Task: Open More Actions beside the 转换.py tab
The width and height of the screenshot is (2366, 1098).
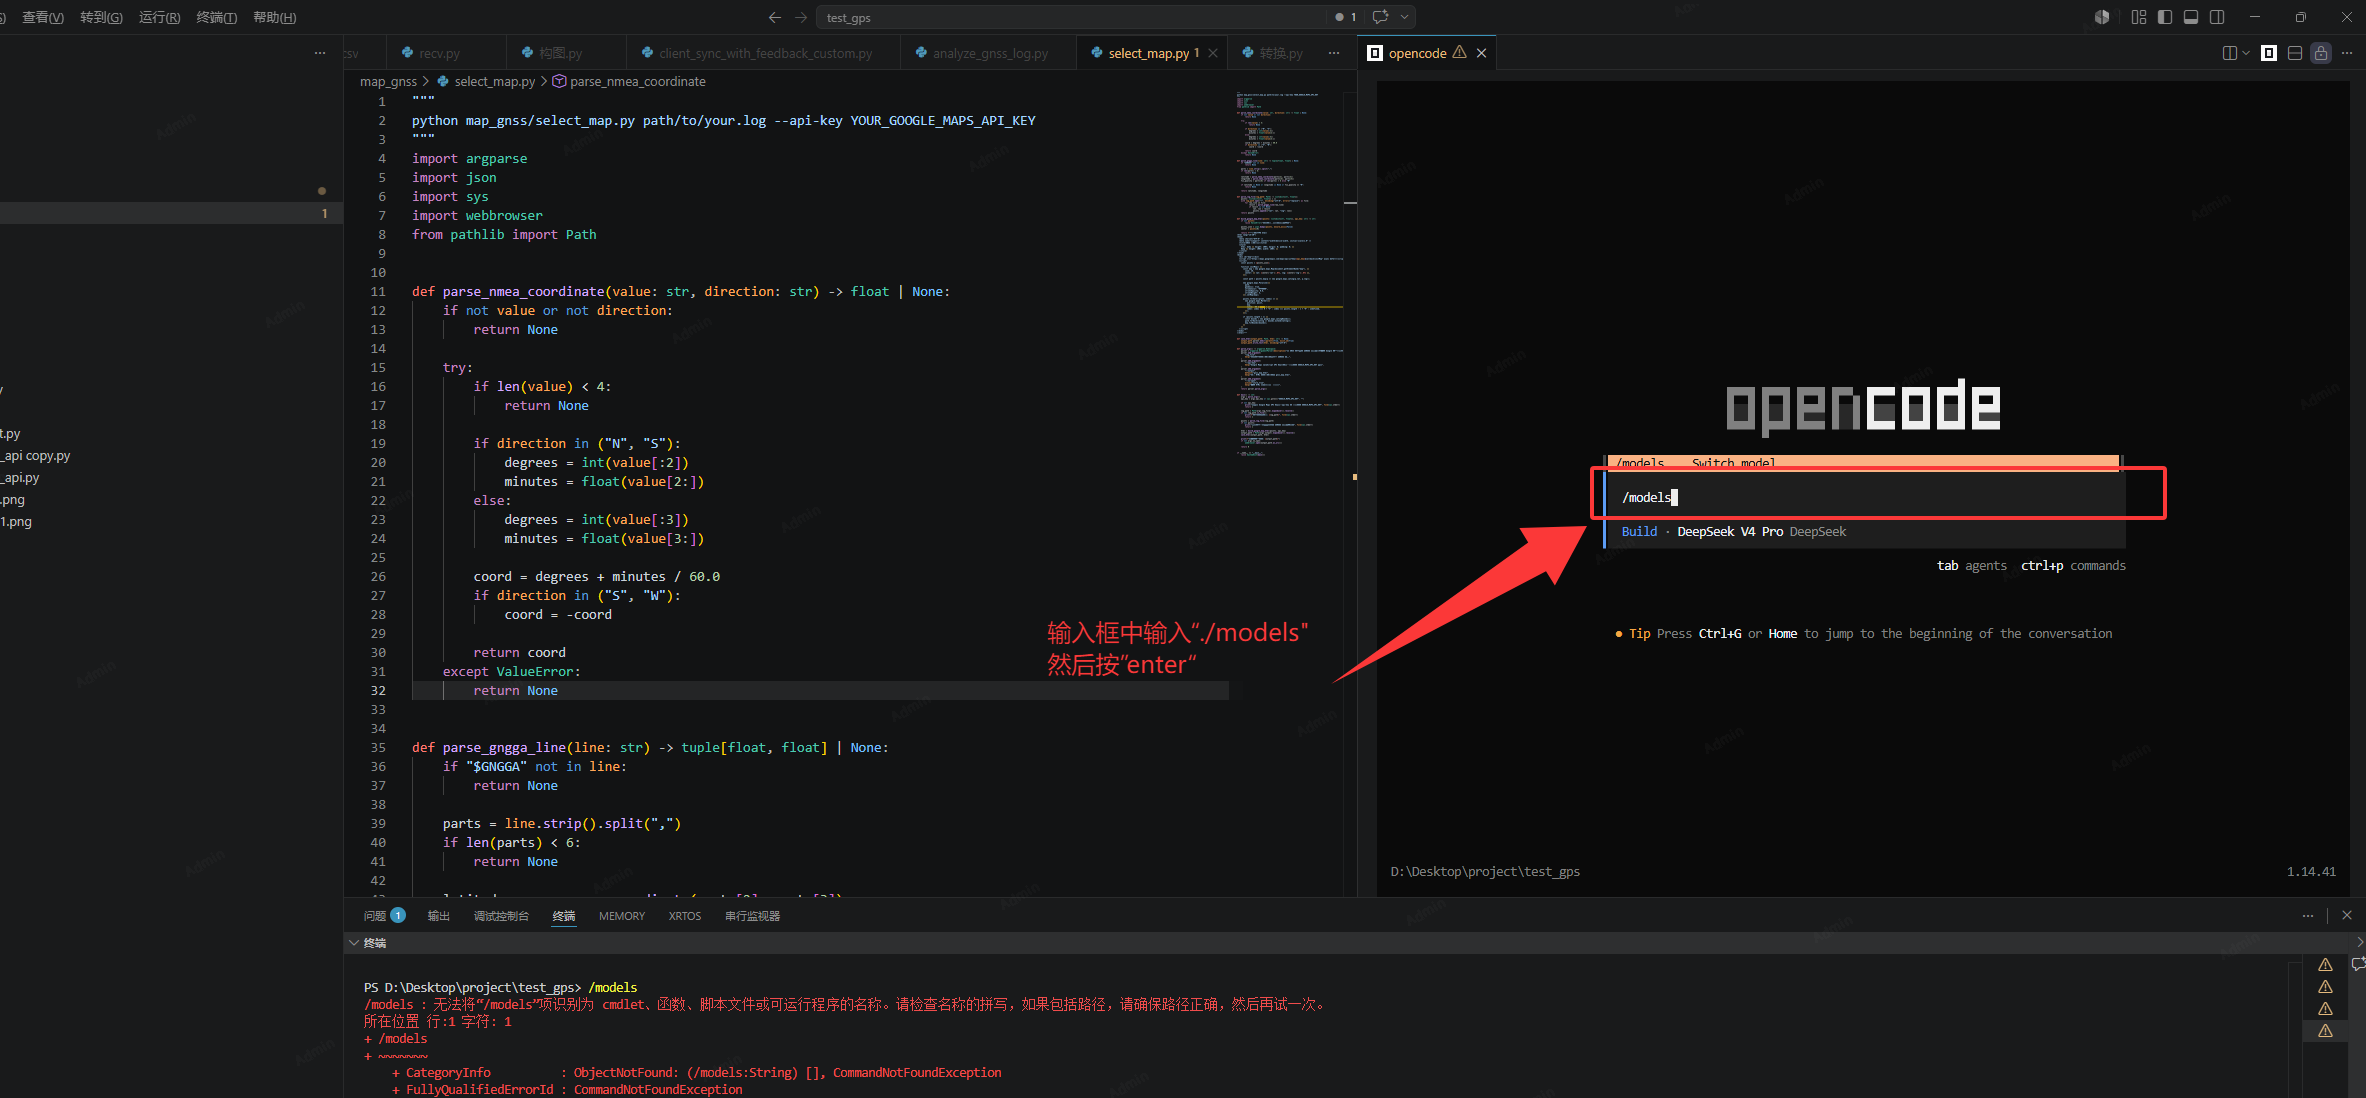Action: 1334,53
